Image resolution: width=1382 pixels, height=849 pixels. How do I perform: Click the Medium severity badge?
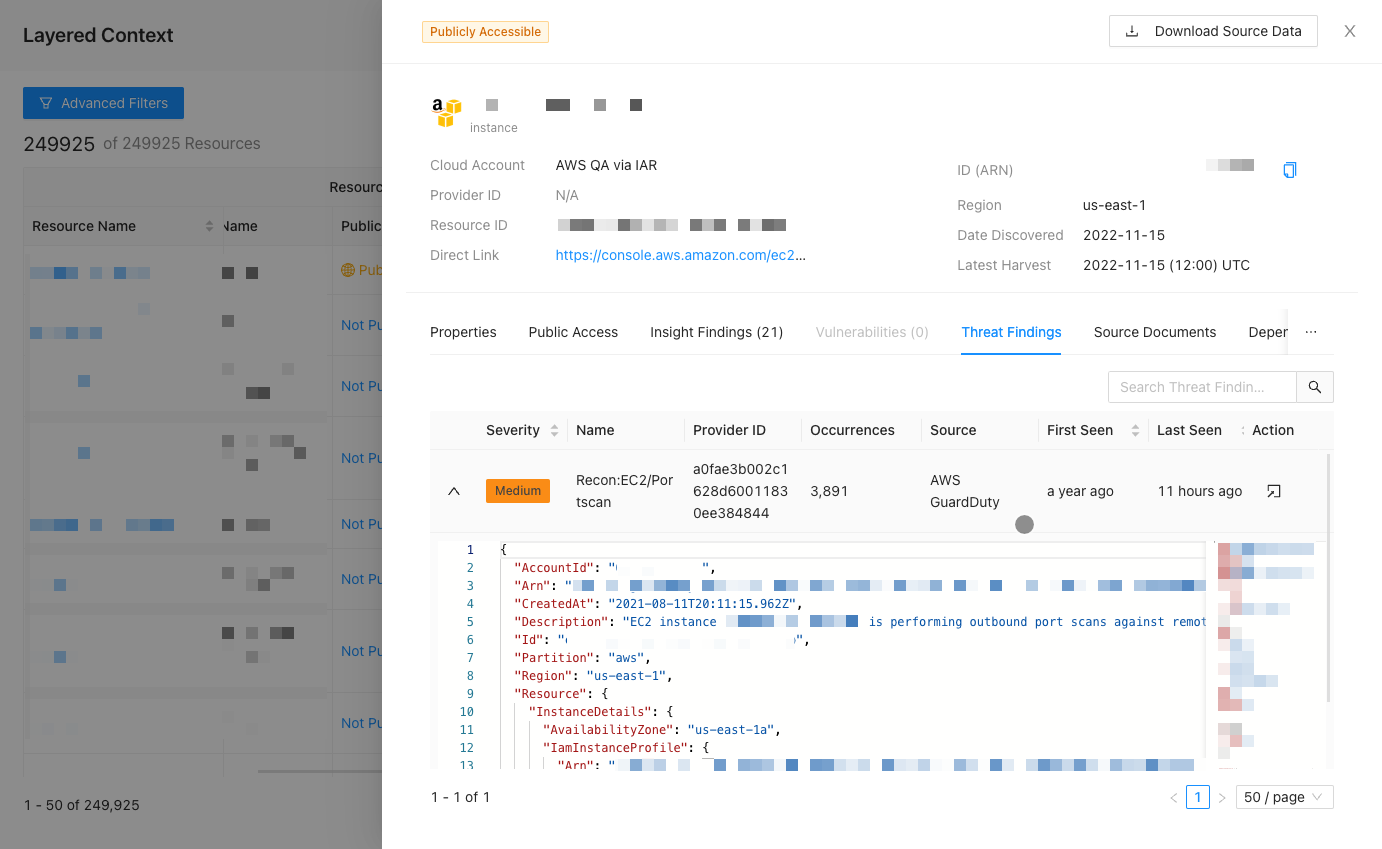click(x=518, y=491)
